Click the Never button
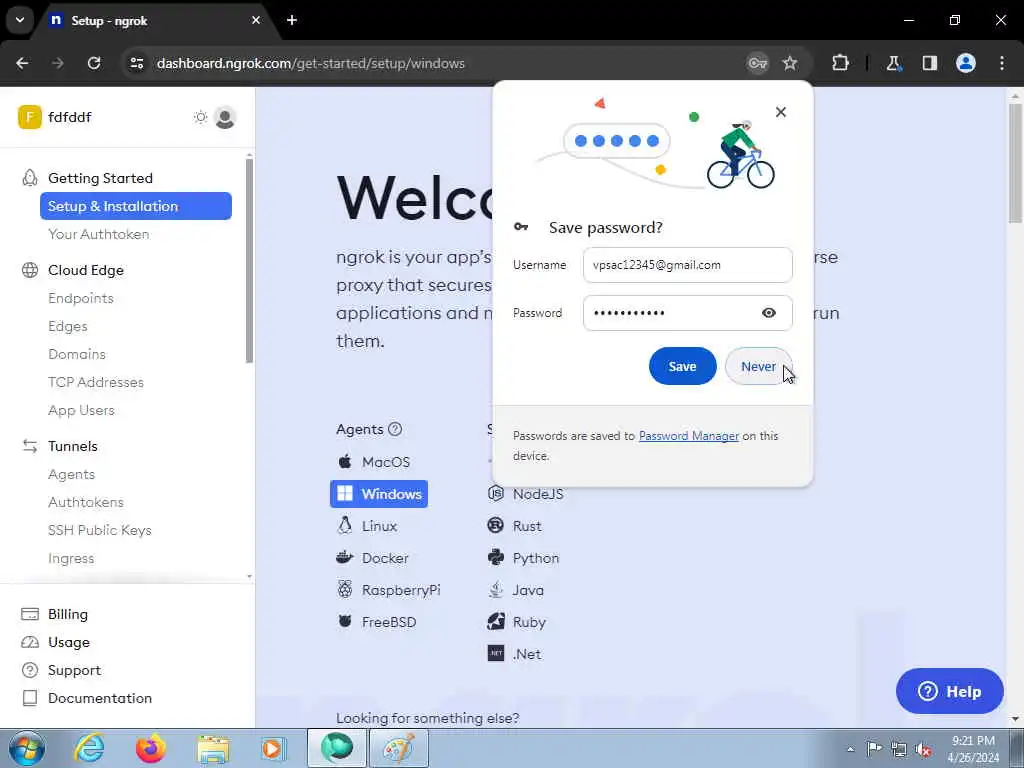1024x768 pixels. (758, 366)
